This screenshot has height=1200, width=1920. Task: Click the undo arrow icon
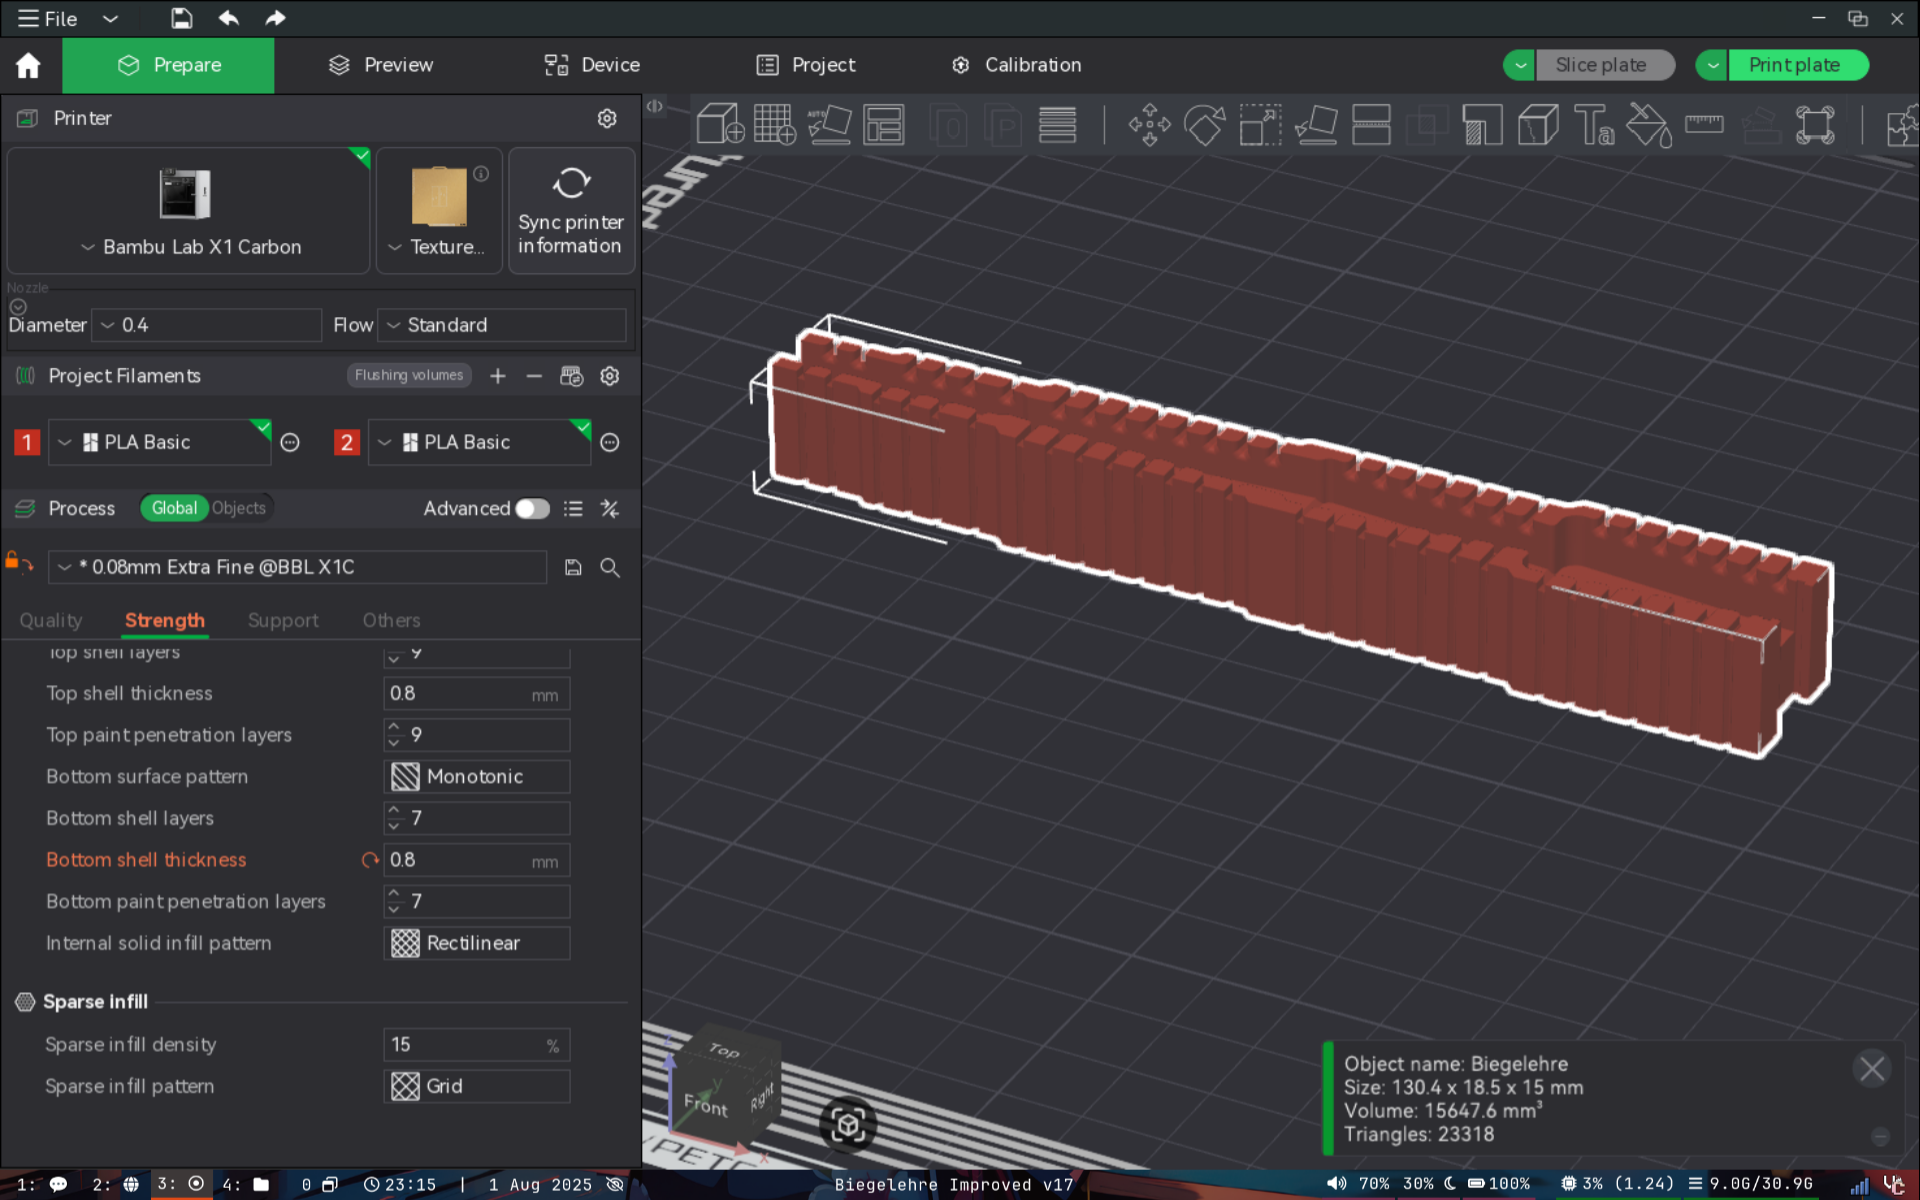coord(228,18)
